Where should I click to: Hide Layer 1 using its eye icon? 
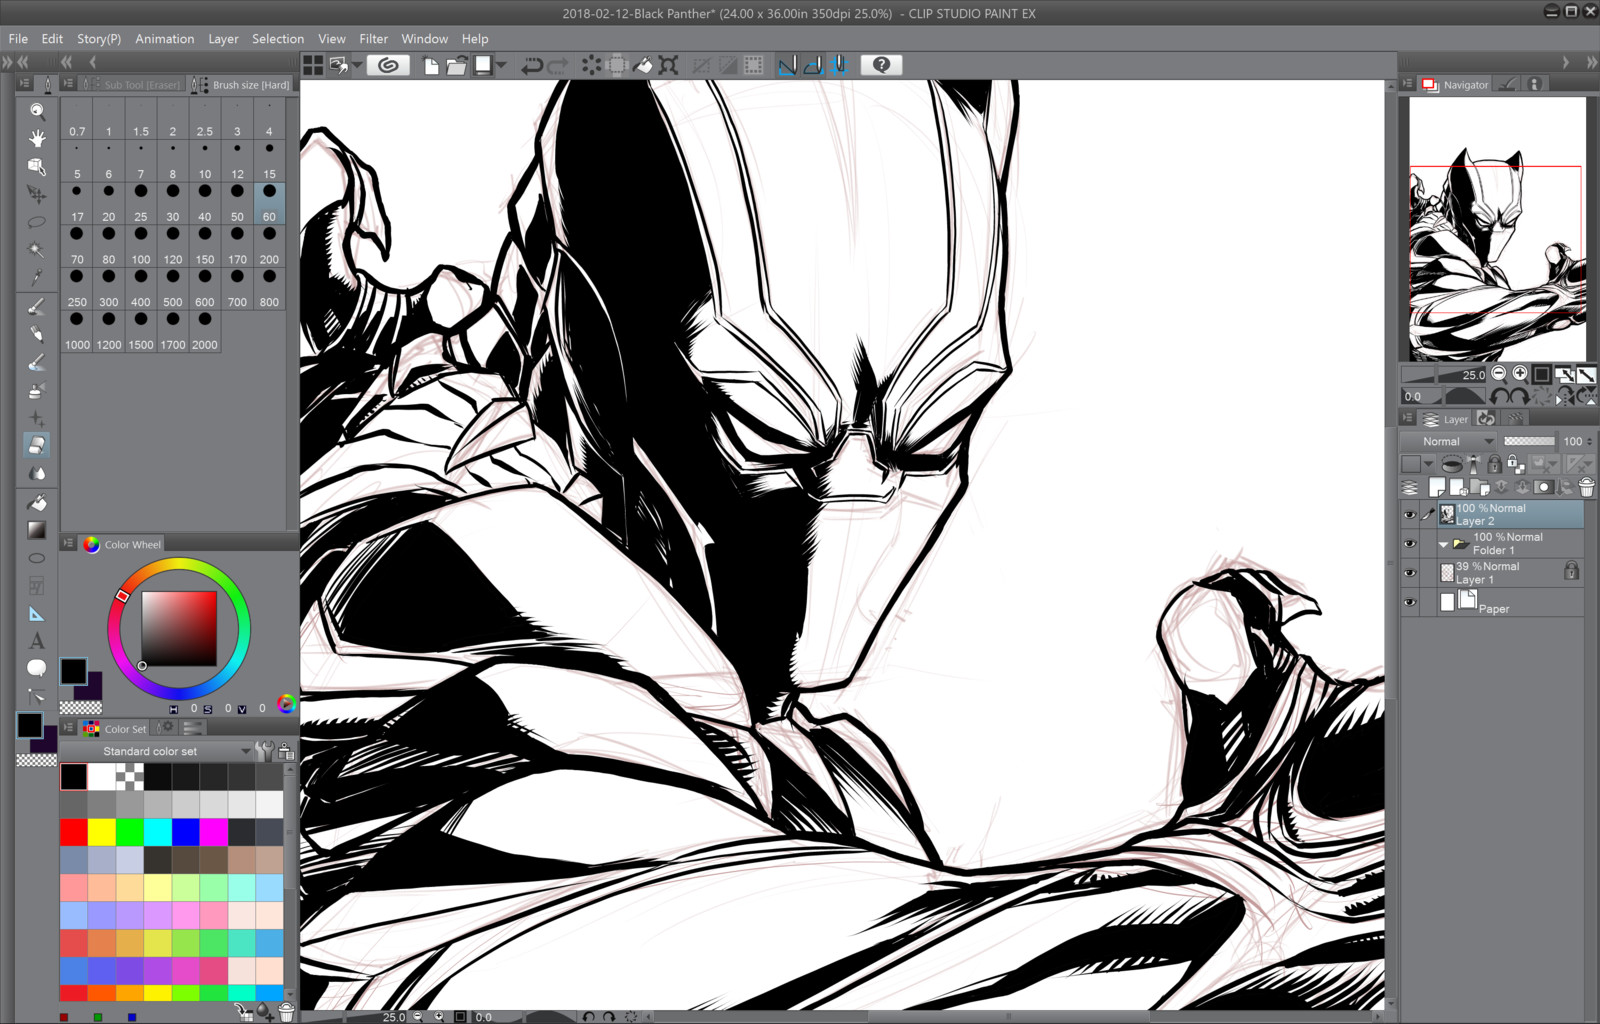(1410, 573)
